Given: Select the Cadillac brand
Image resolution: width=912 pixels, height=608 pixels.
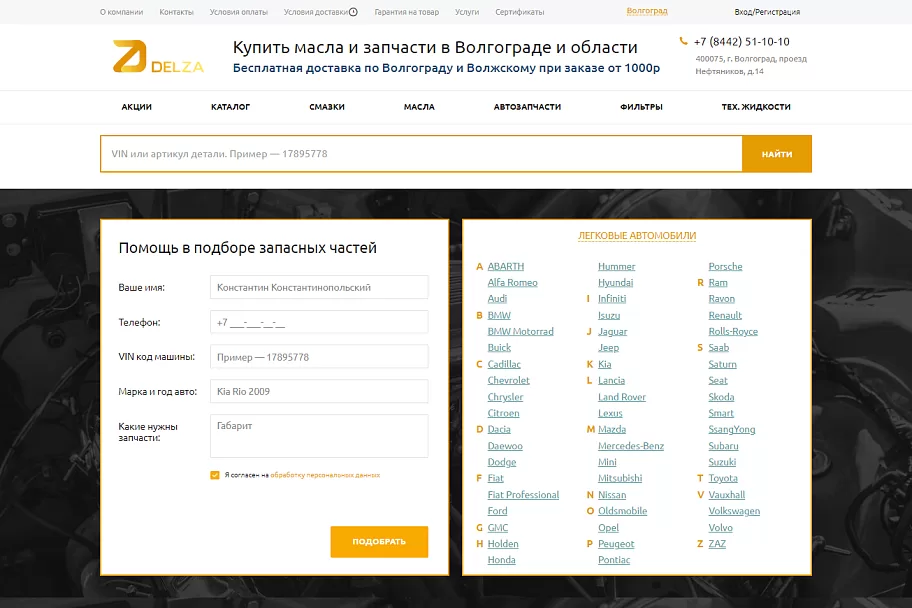Looking at the screenshot, I should (x=504, y=364).
